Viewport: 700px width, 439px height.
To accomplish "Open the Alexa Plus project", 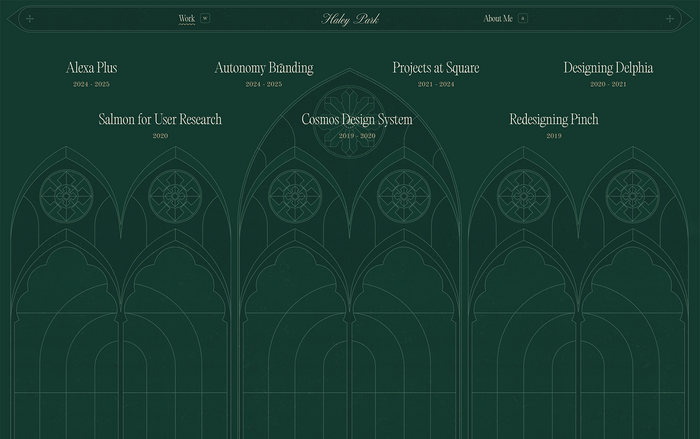I will (x=92, y=68).
